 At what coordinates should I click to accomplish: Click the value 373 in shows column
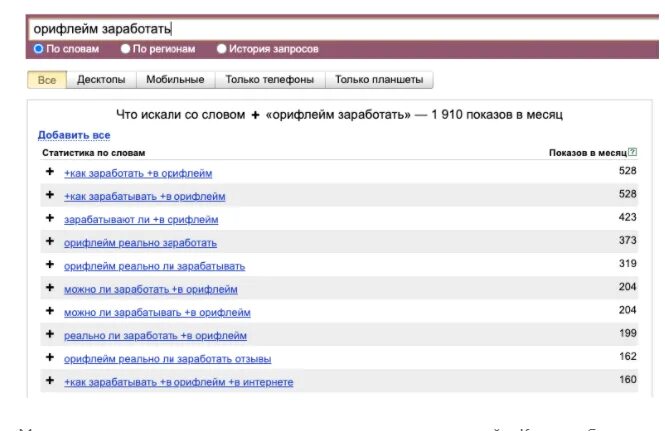(628, 240)
